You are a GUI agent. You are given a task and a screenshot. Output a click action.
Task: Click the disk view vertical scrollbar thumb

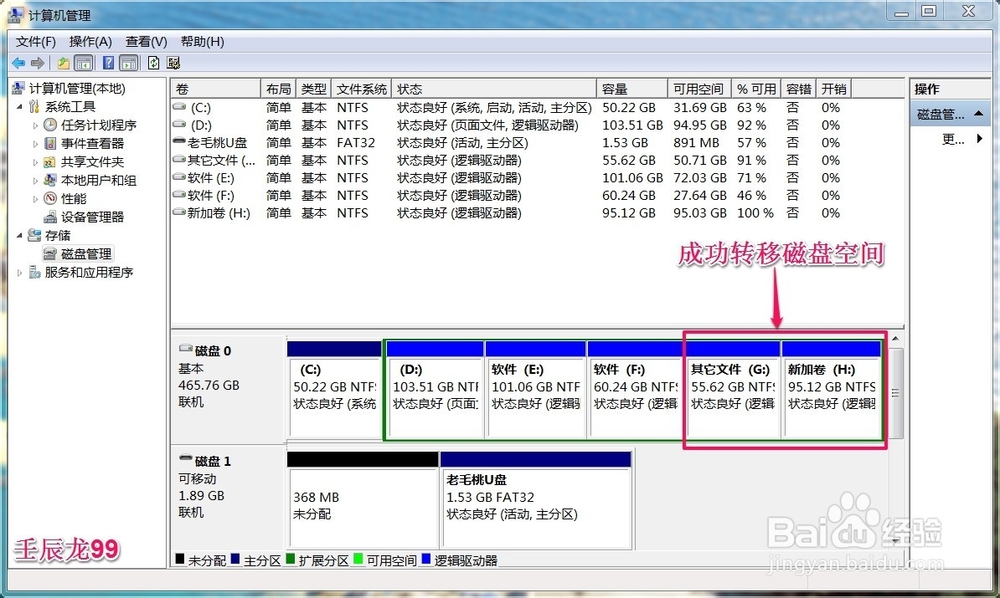(895, 393)
